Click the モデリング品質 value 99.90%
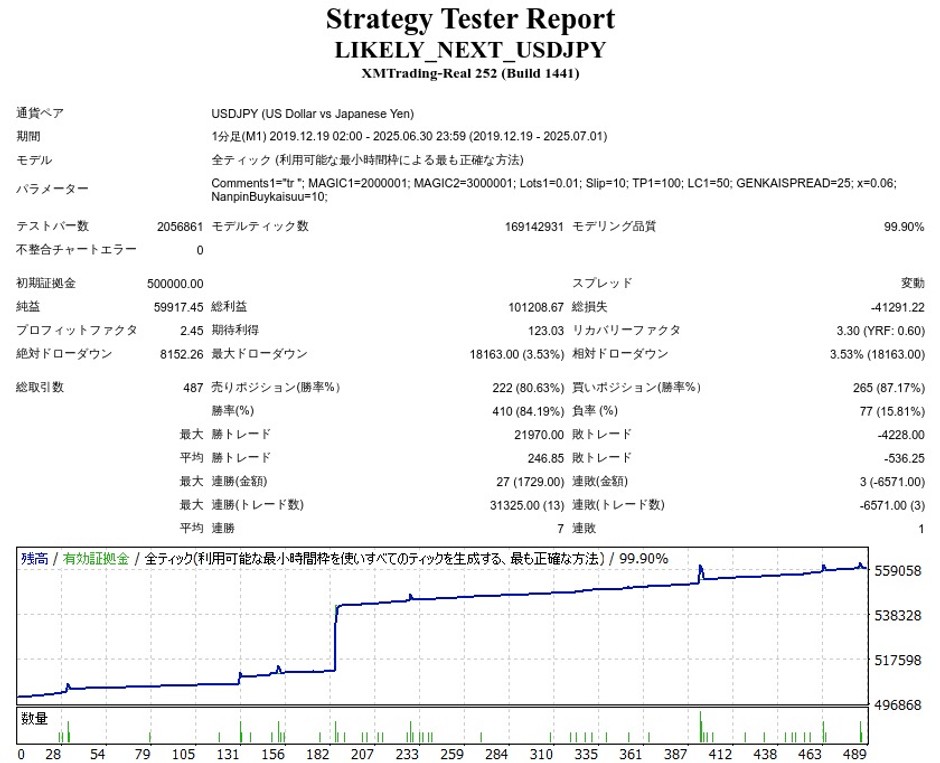 [904, 227]
